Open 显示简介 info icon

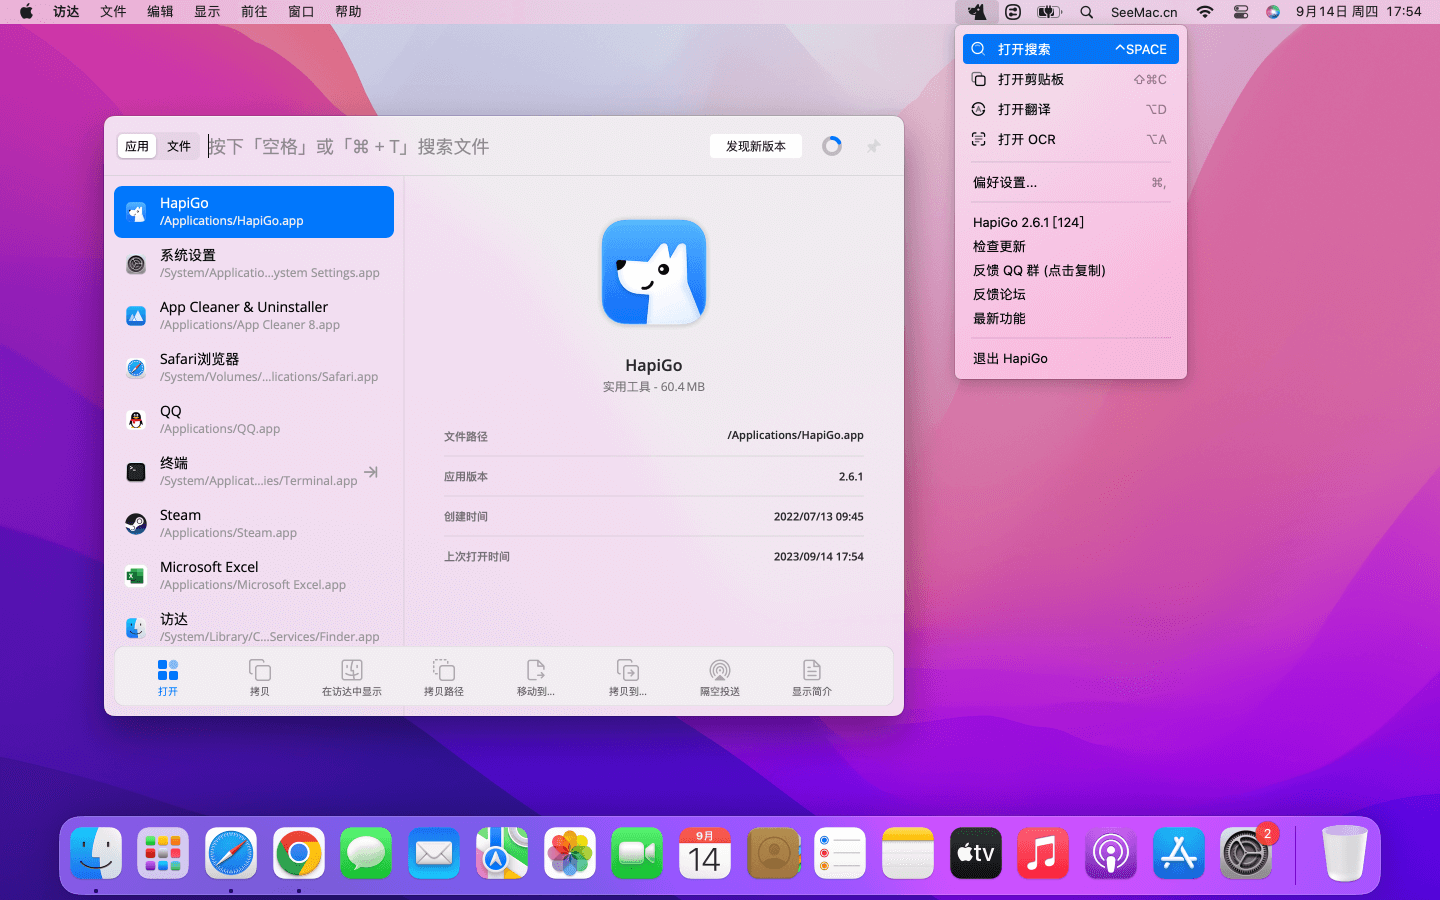[x=811, y=671]
